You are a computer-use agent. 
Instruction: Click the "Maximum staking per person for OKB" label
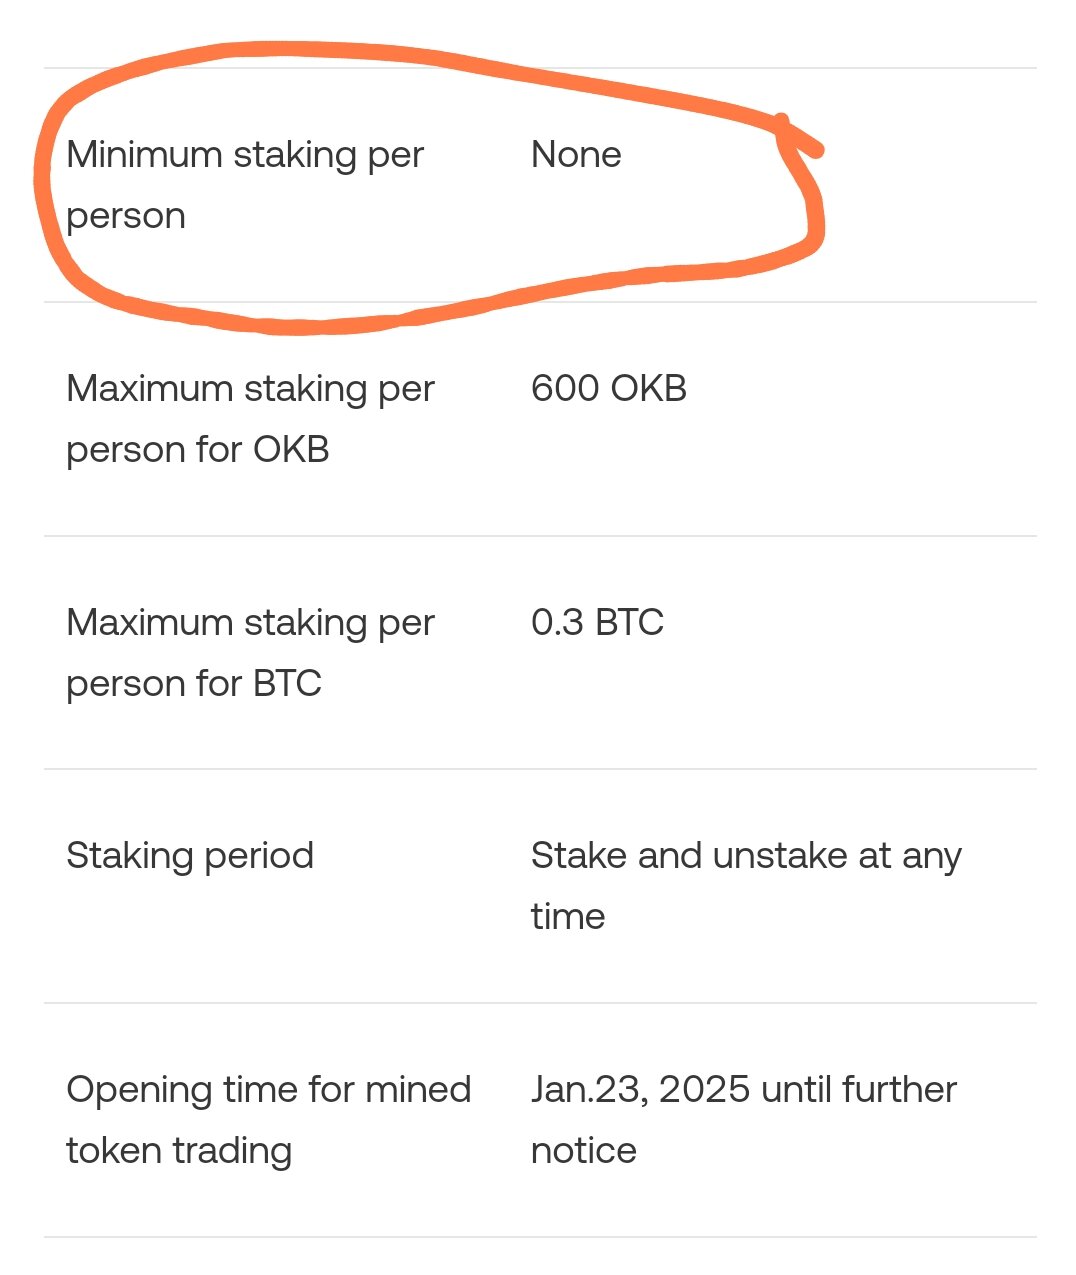(250, 419)
